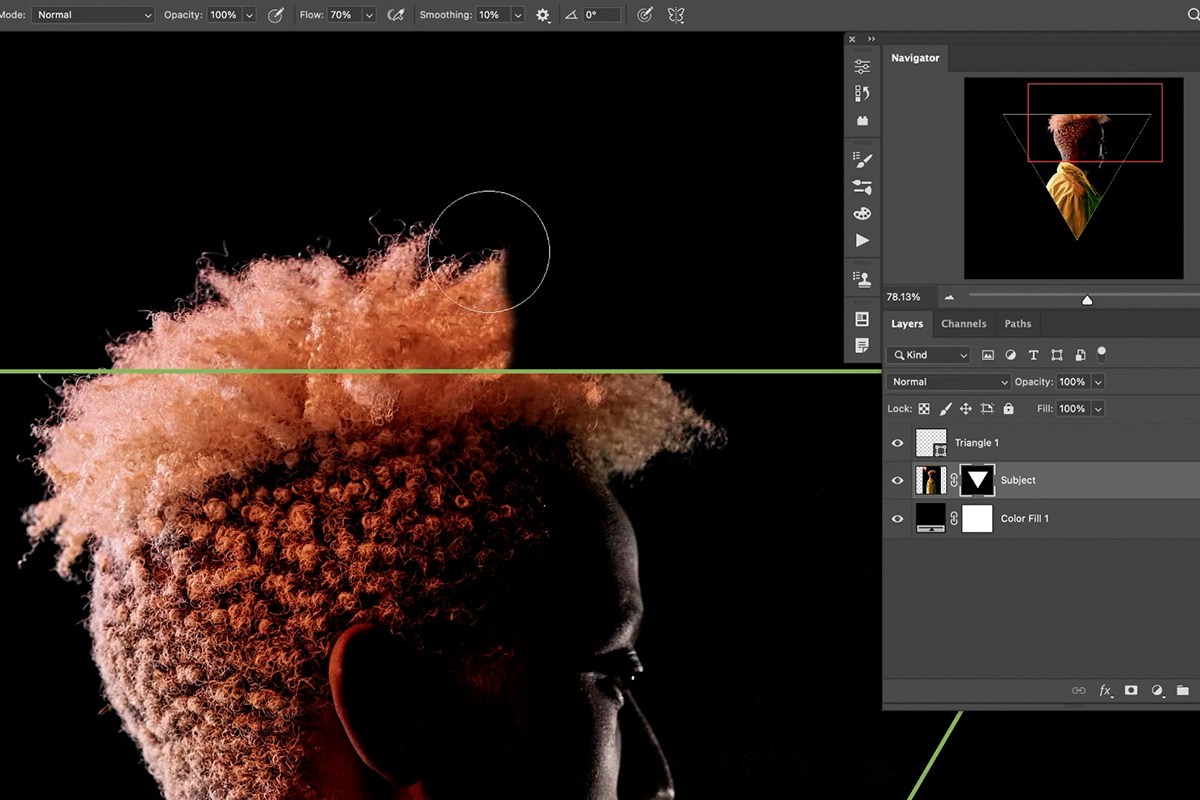Toggle lock transparent pixels

click(x=924, y=409)
